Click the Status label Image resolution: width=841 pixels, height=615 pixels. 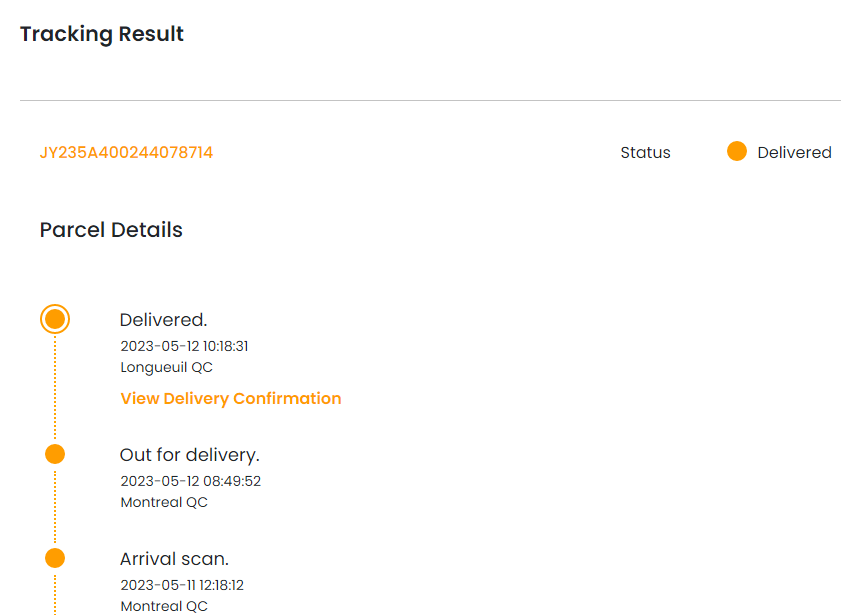click(645, 153)
